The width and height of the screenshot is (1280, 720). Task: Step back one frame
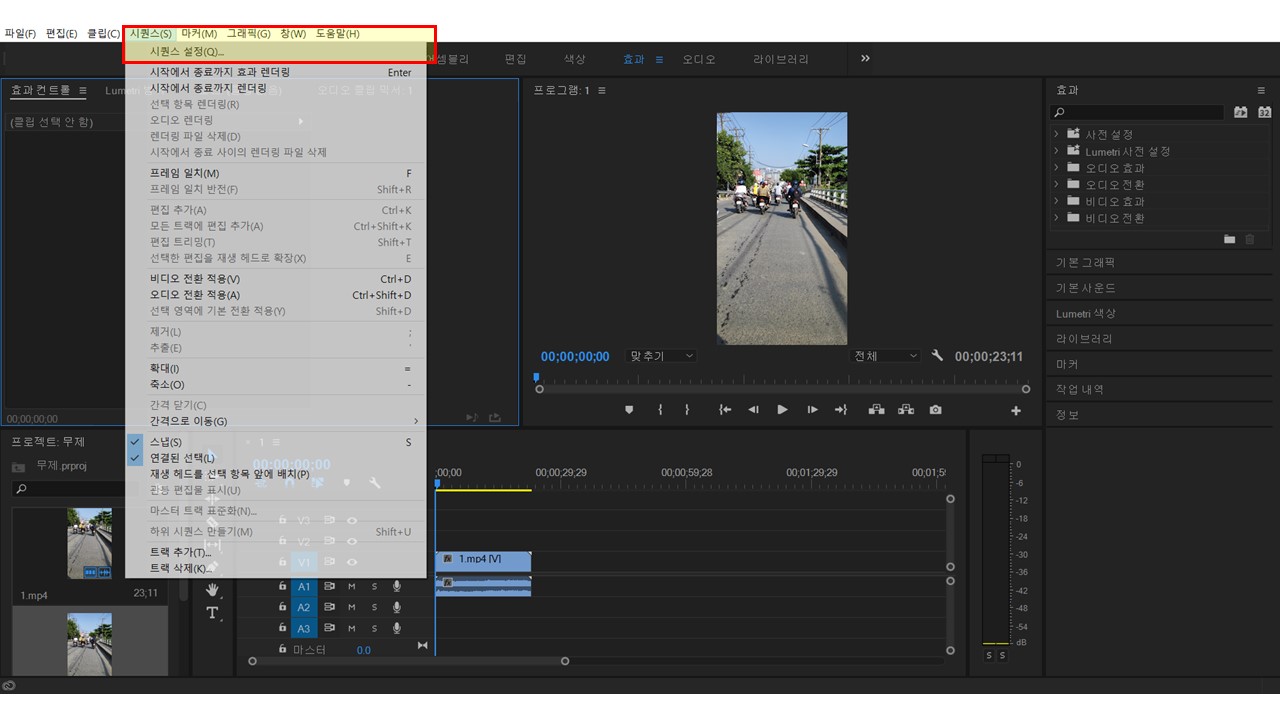753,409
